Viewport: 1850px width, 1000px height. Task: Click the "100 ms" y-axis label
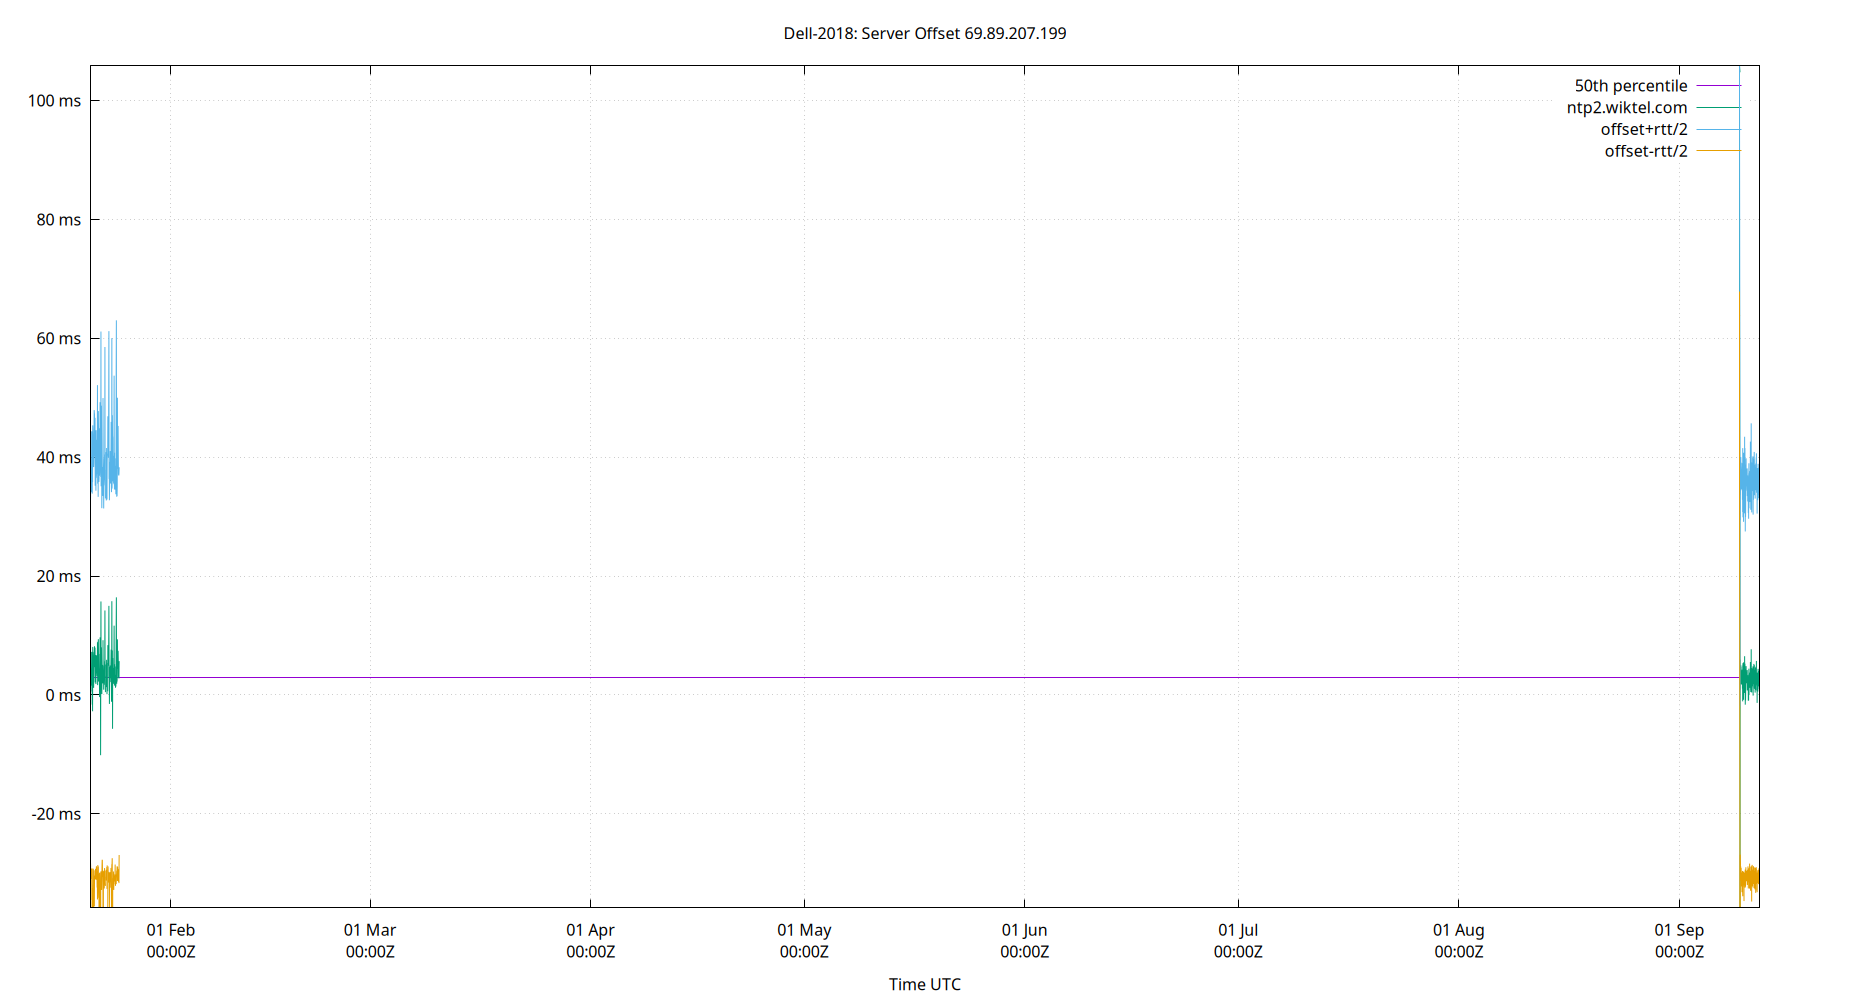56,100
